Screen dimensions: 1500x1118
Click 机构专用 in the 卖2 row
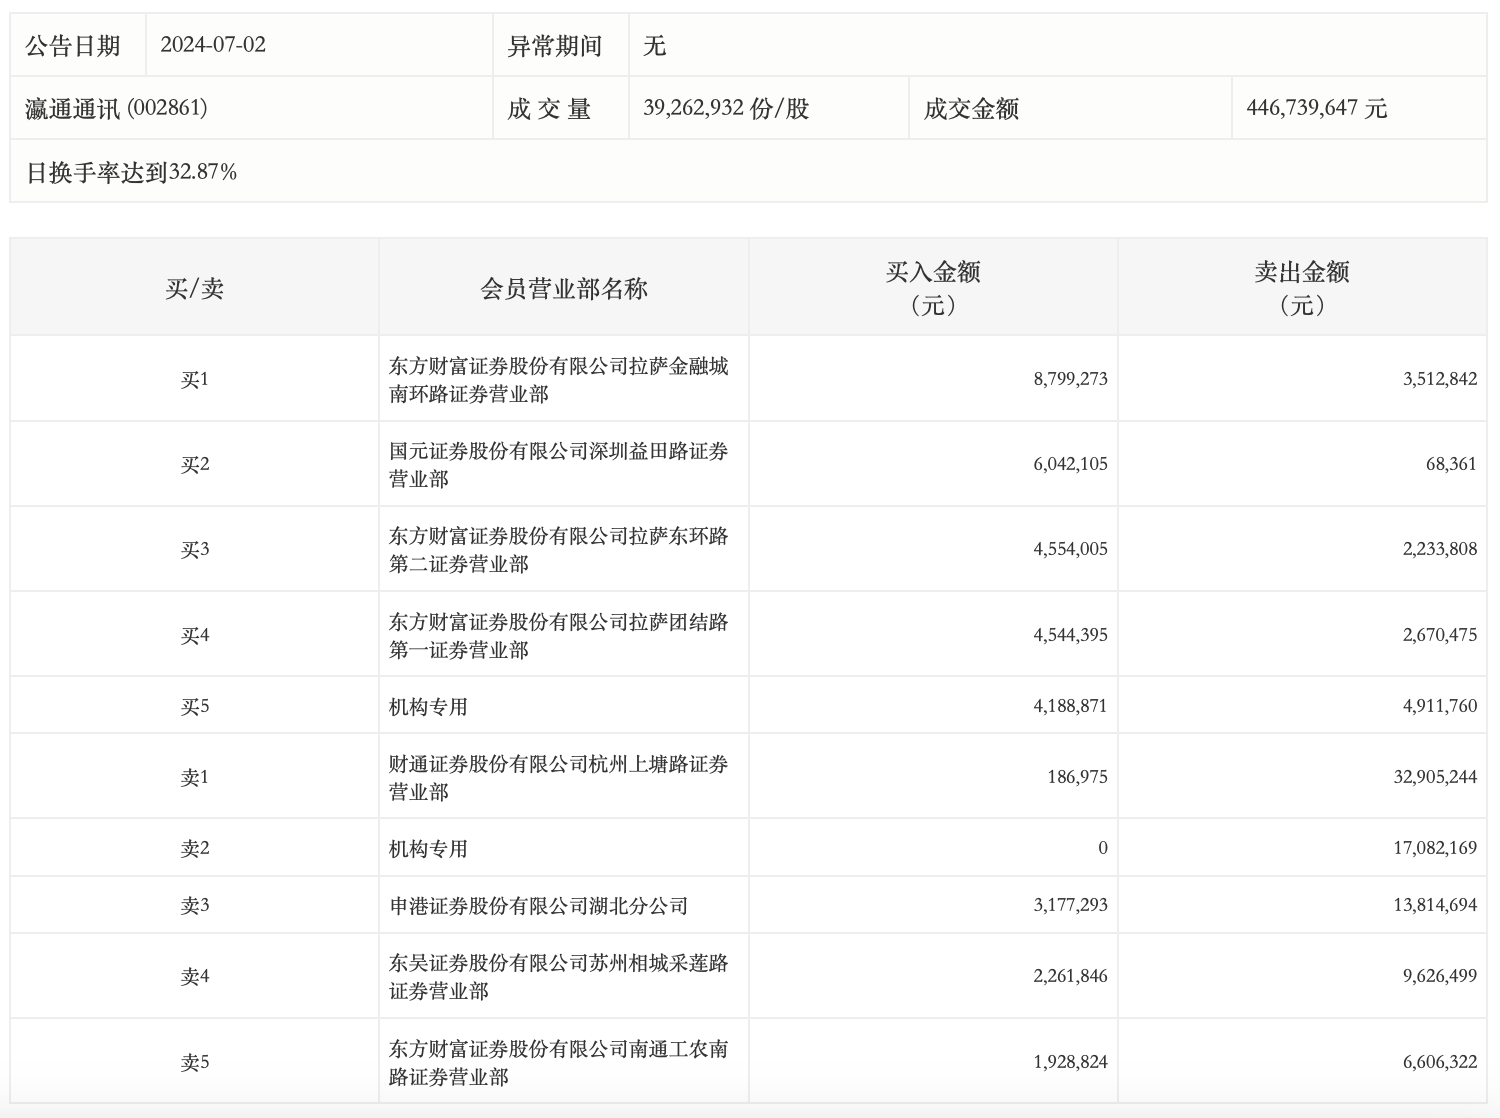428,849
